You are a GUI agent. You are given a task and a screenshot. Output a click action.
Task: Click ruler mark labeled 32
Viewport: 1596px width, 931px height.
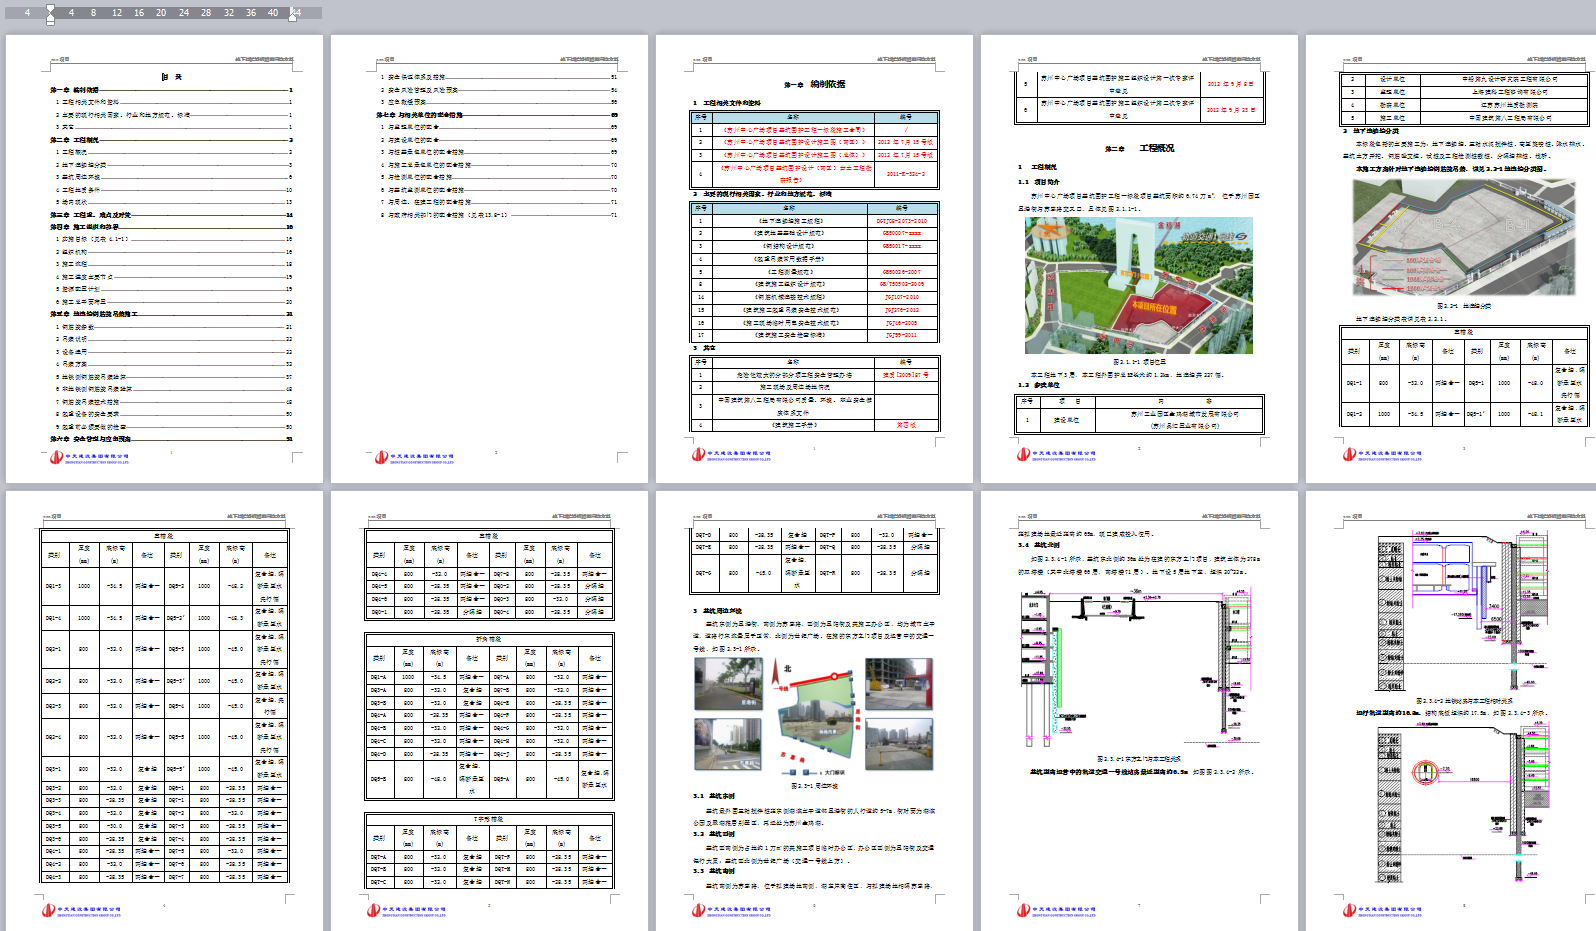point(229,13)
